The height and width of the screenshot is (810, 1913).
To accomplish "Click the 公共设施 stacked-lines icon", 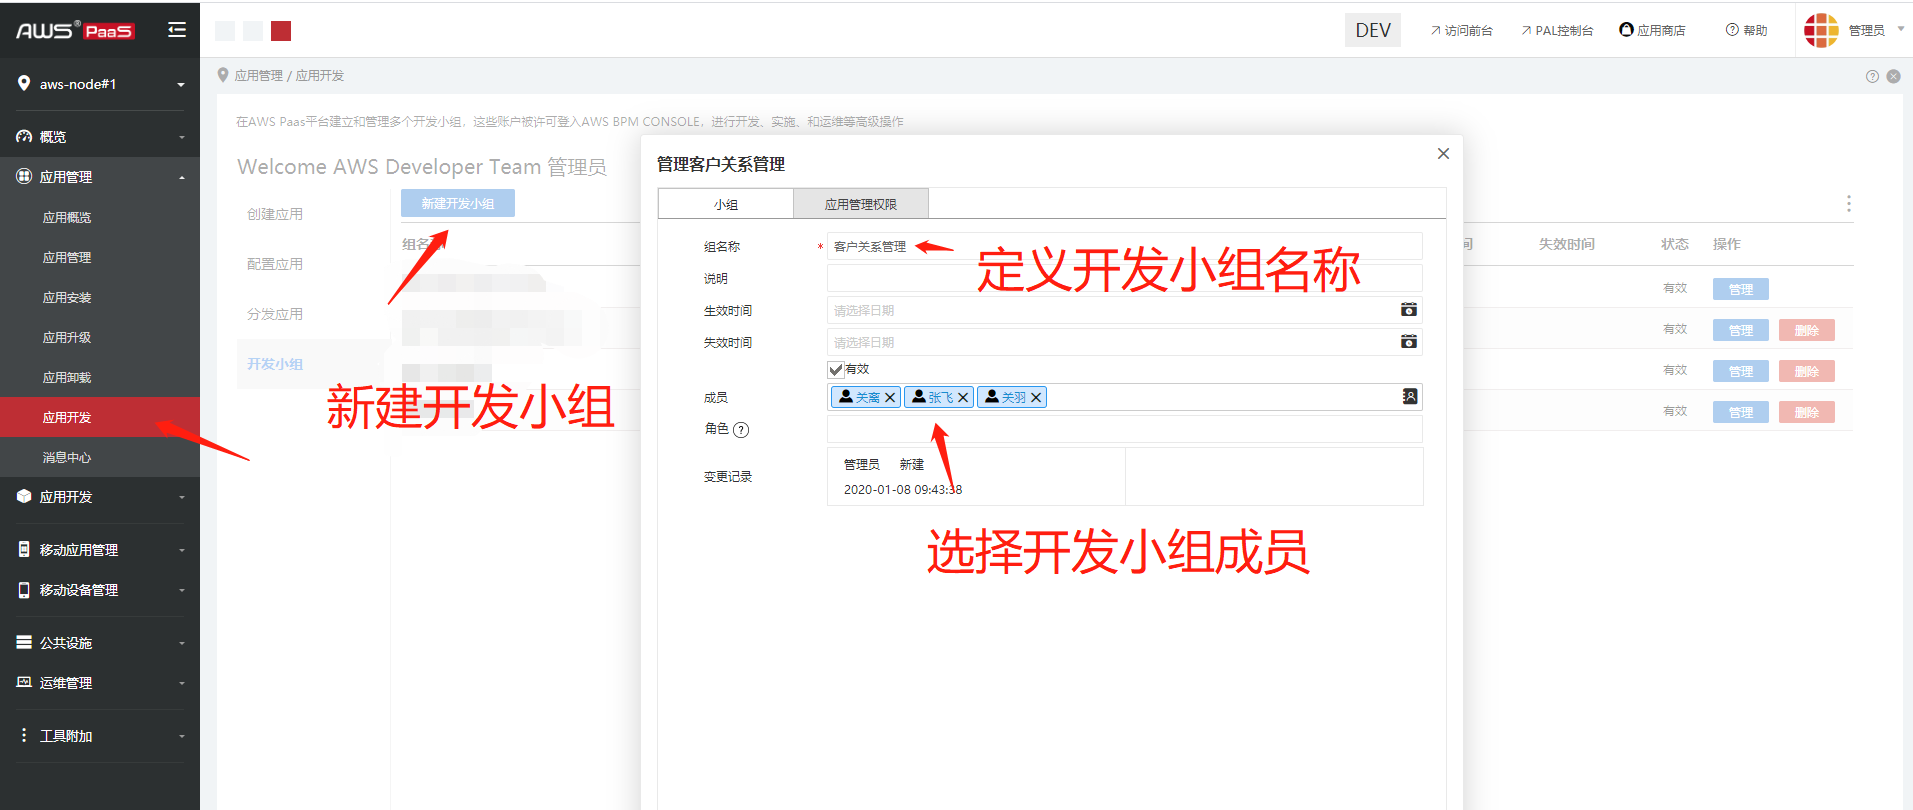I will coord(24,642).
